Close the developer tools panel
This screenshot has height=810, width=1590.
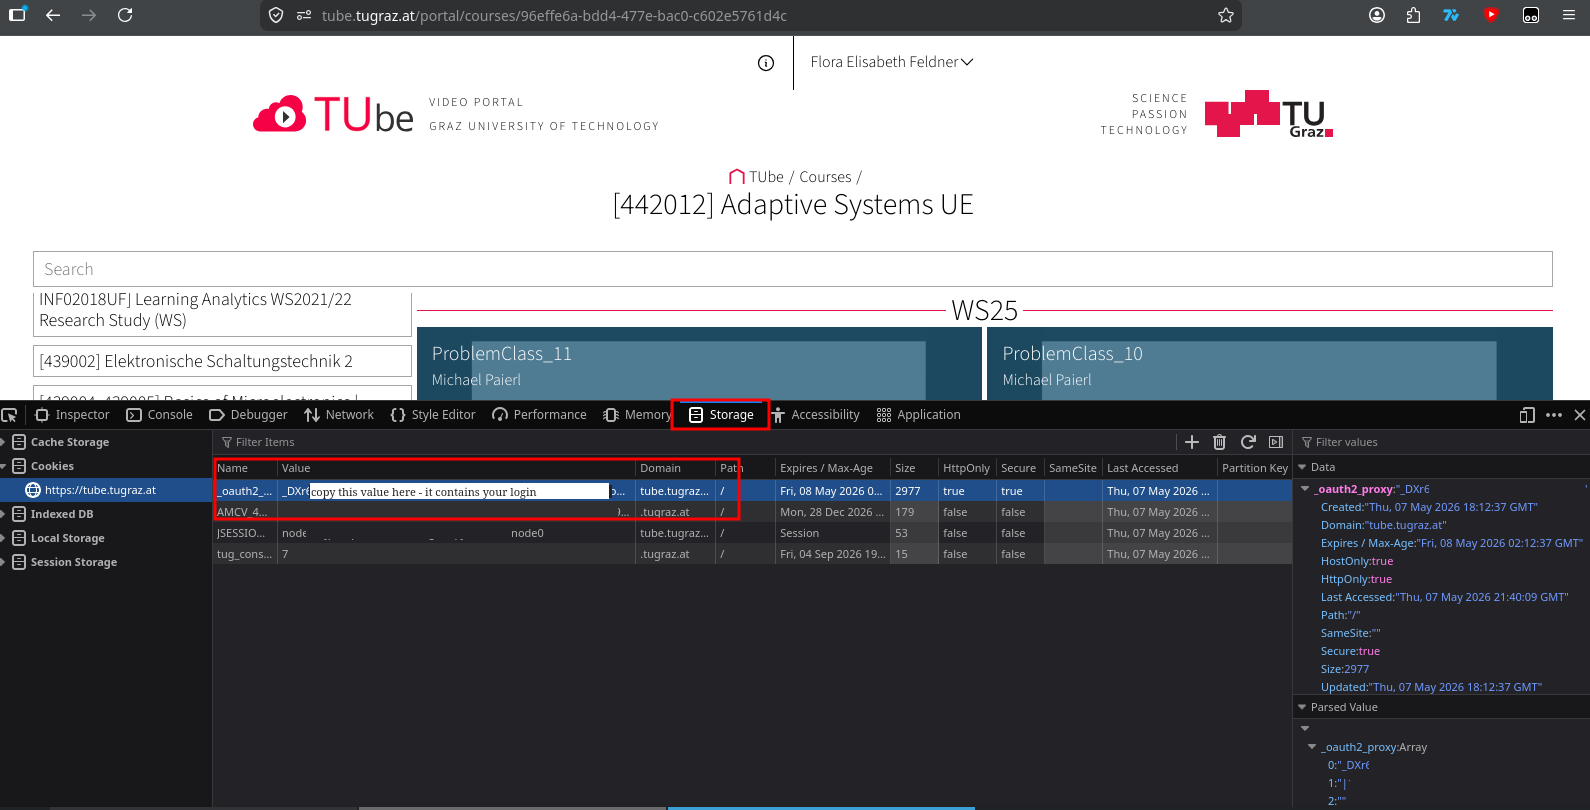pyautogui.click(x=1580, y=415)
